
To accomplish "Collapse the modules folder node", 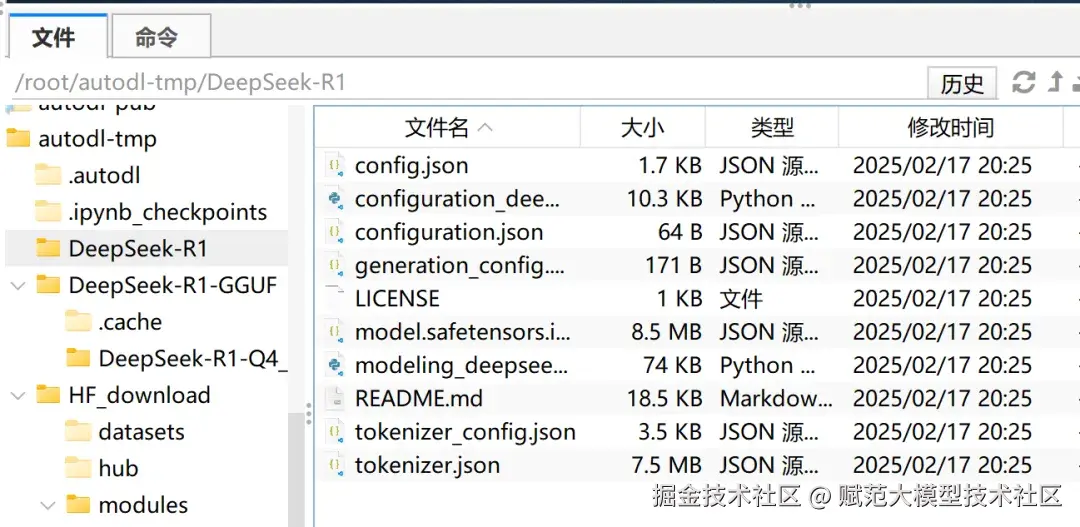I will 47,506.
